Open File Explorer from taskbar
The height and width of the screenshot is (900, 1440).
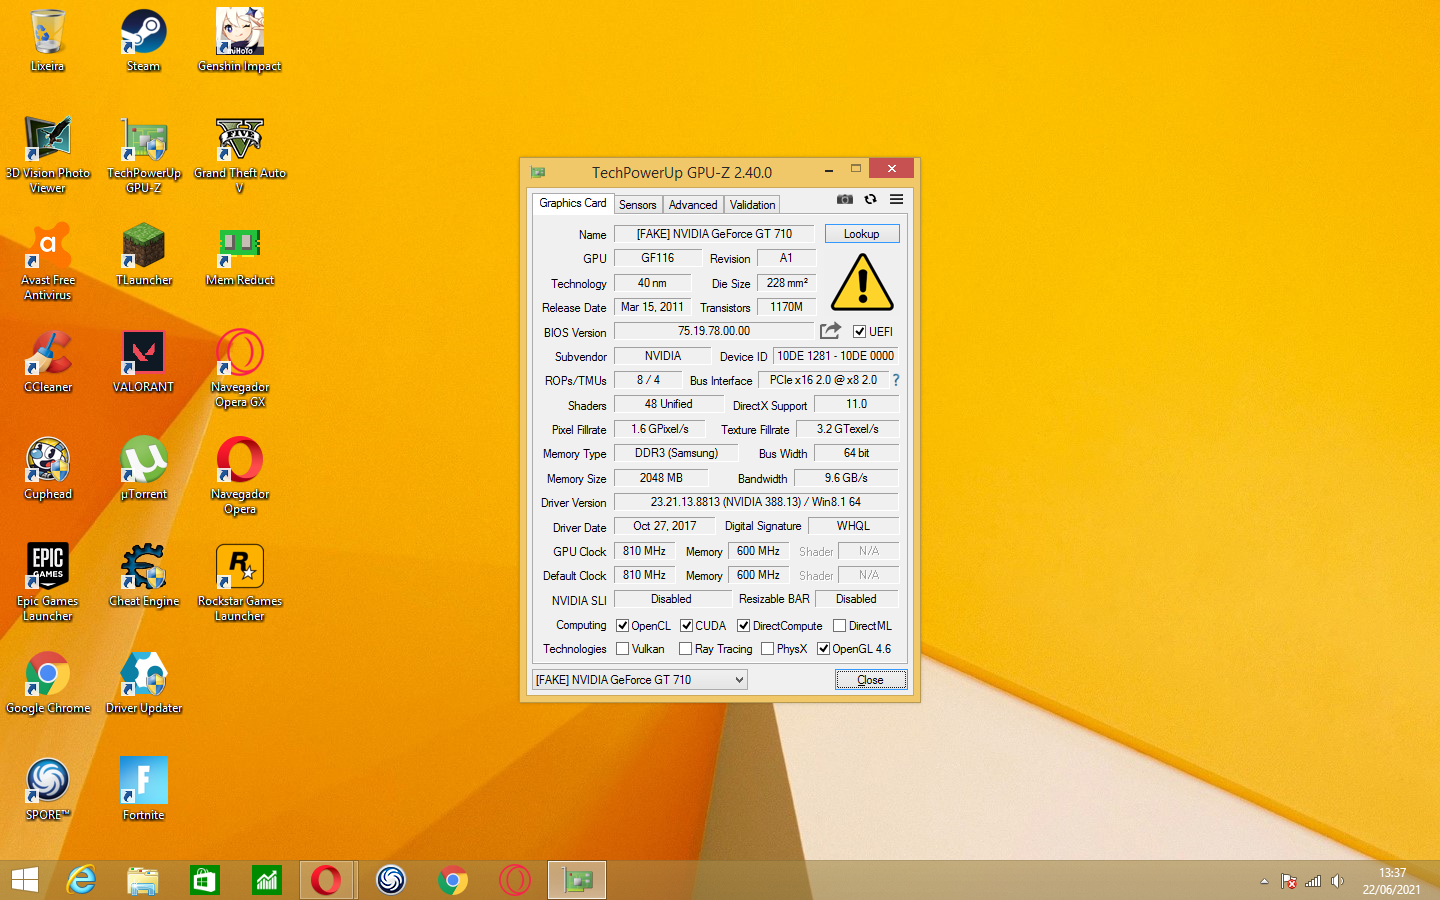click(143, 880)
